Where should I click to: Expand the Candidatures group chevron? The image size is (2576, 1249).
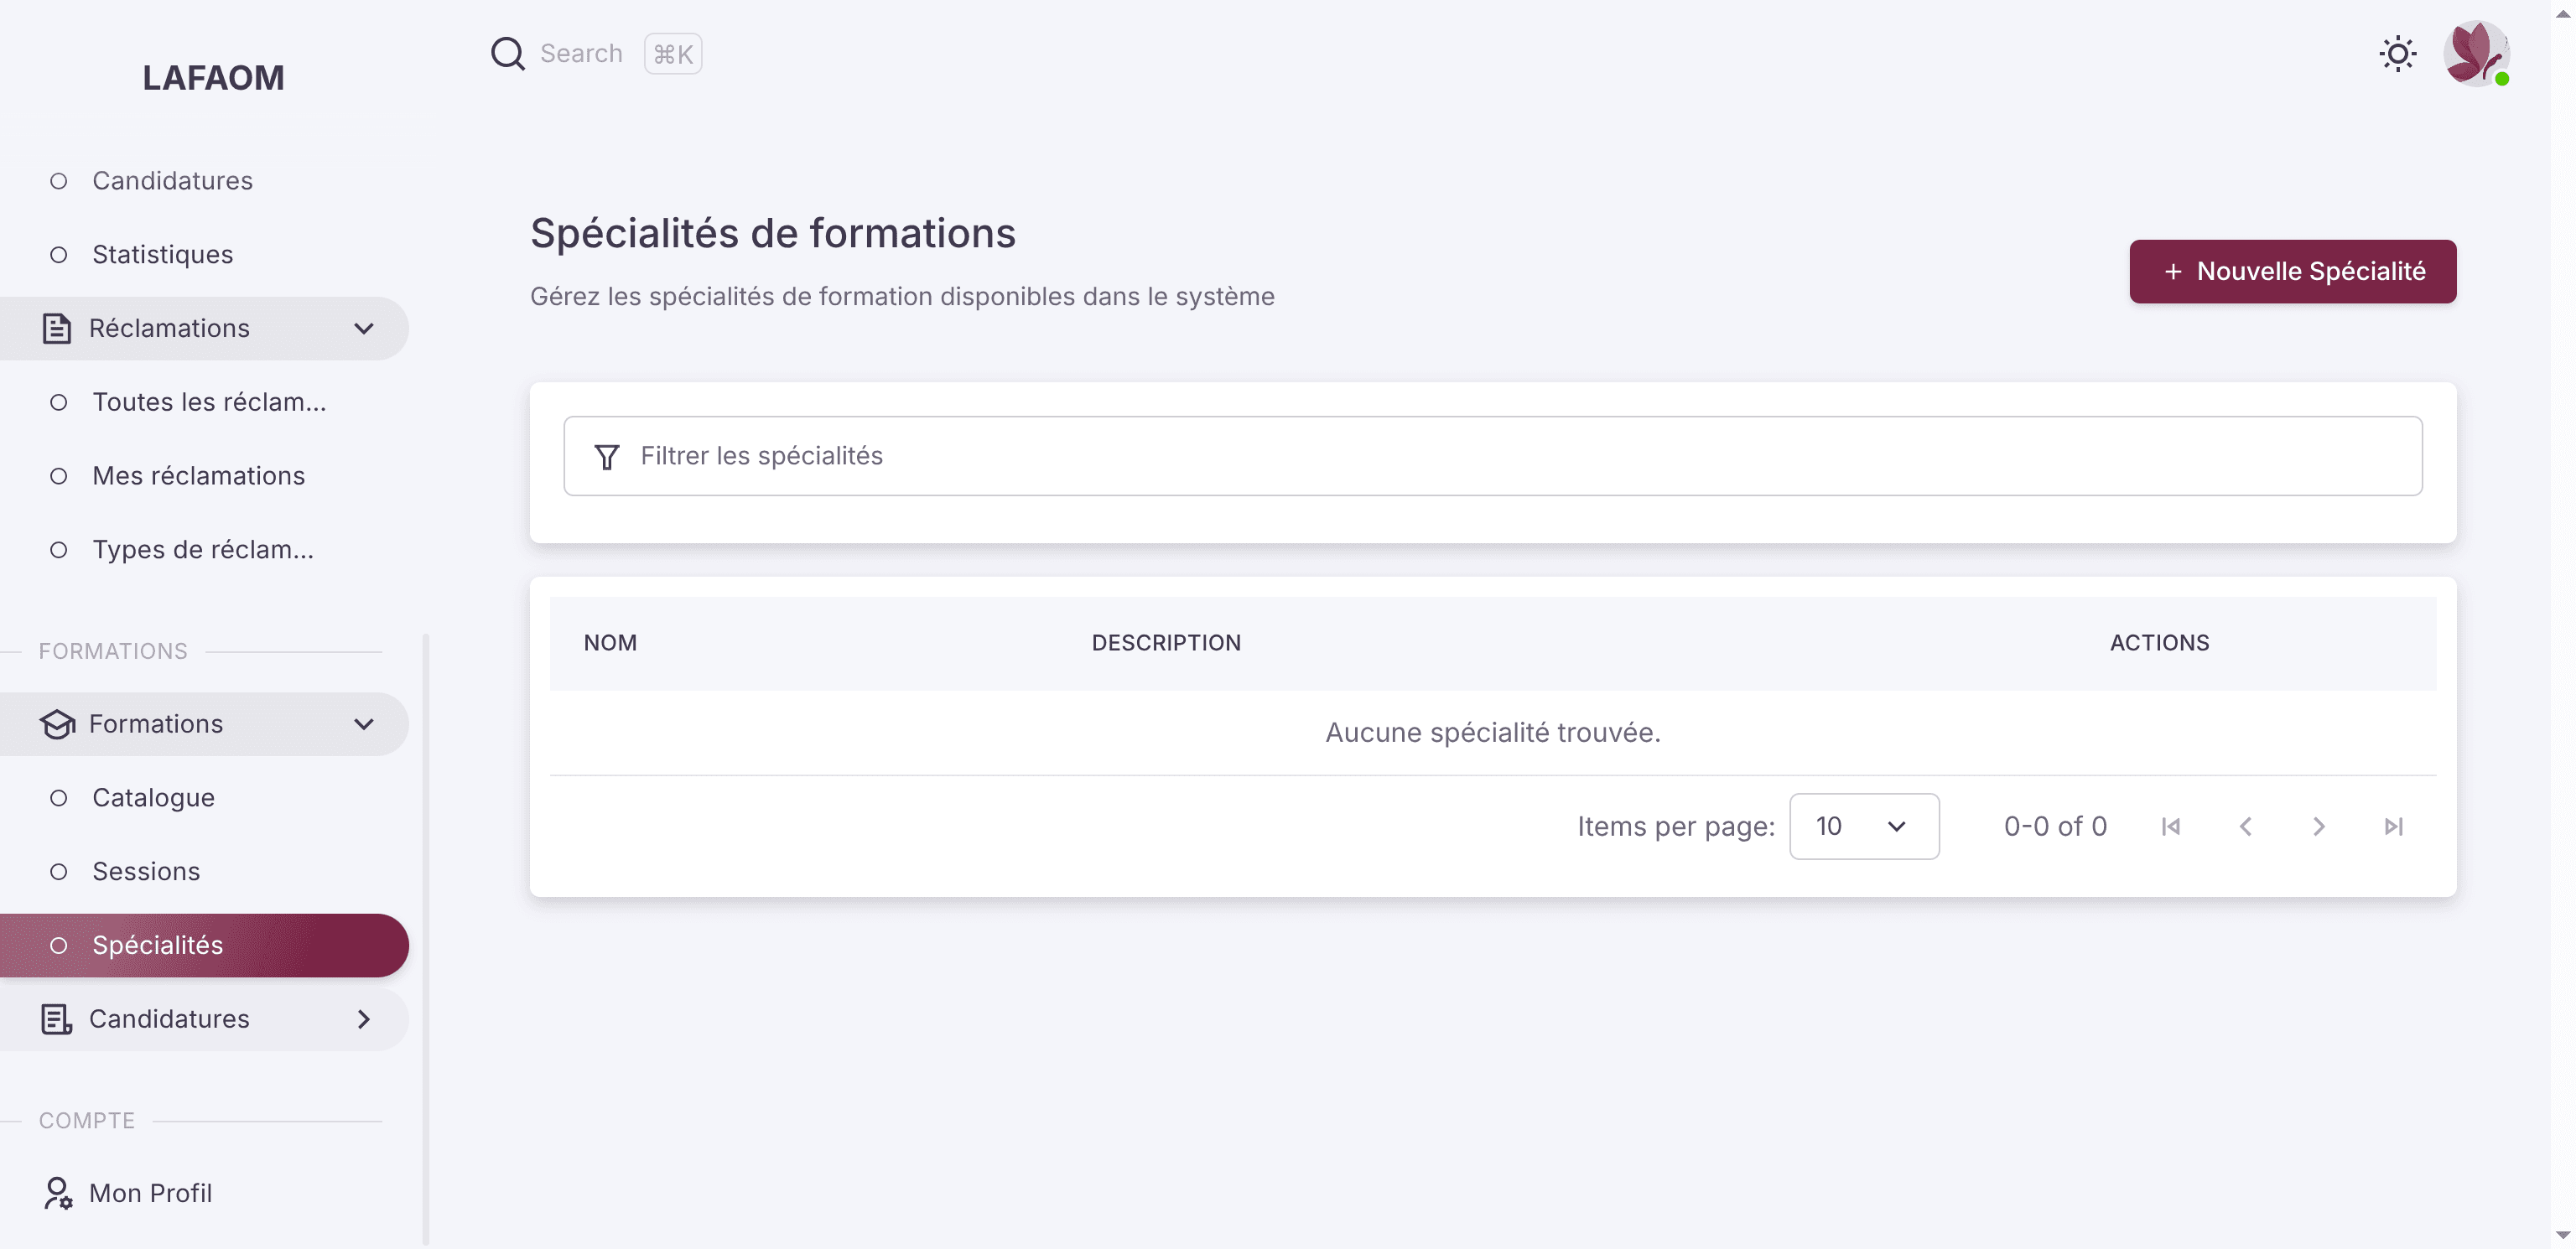(x=364, y=1018)
